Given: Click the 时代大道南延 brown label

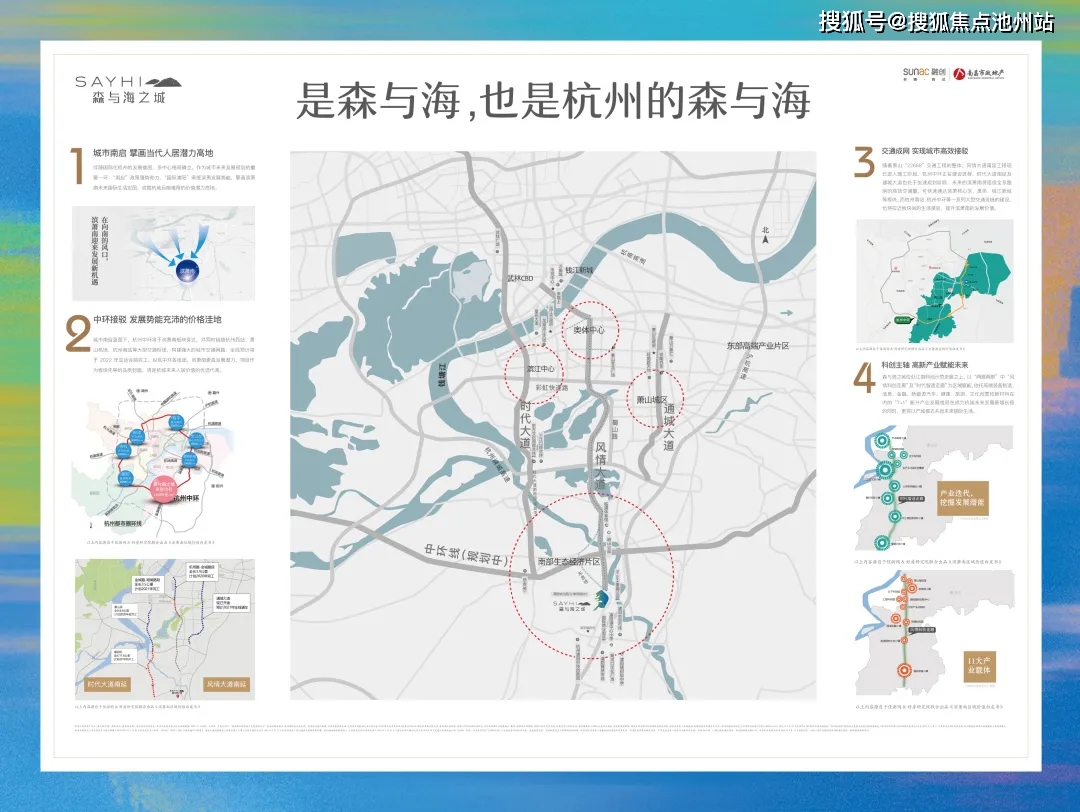Looking at the screenshot, I should tap(109, 684).
